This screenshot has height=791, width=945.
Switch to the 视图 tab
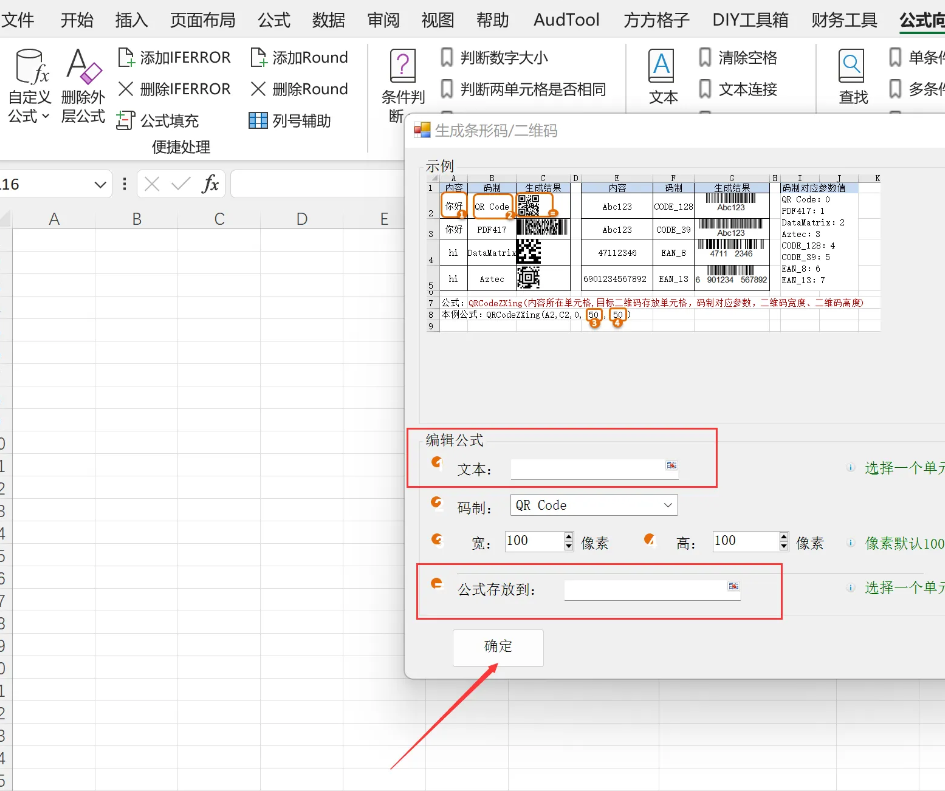[x=438, y=20]
